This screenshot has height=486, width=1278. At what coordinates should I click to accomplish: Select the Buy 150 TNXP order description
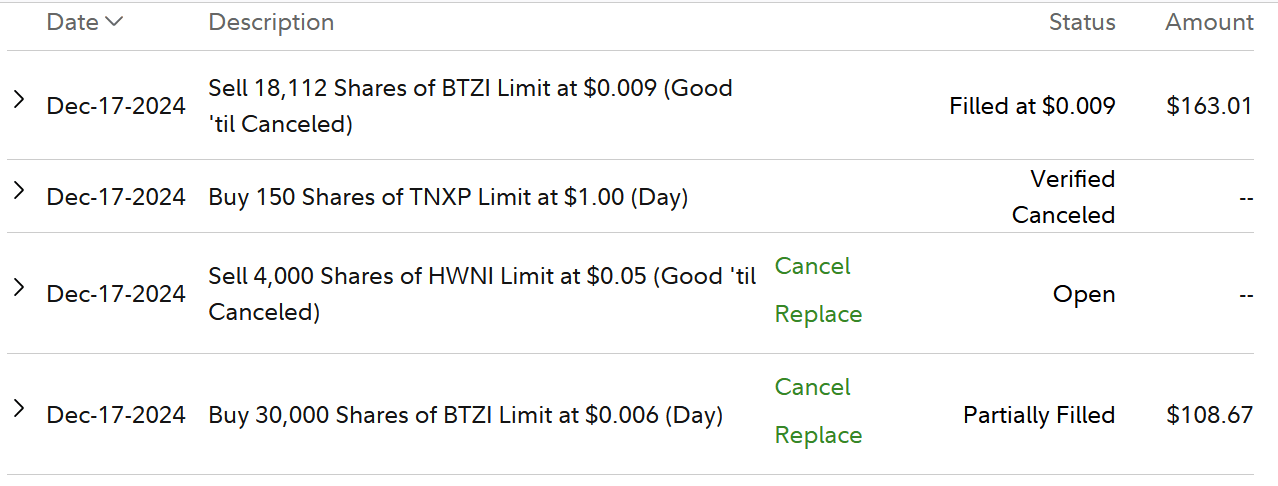coord(448,197)
